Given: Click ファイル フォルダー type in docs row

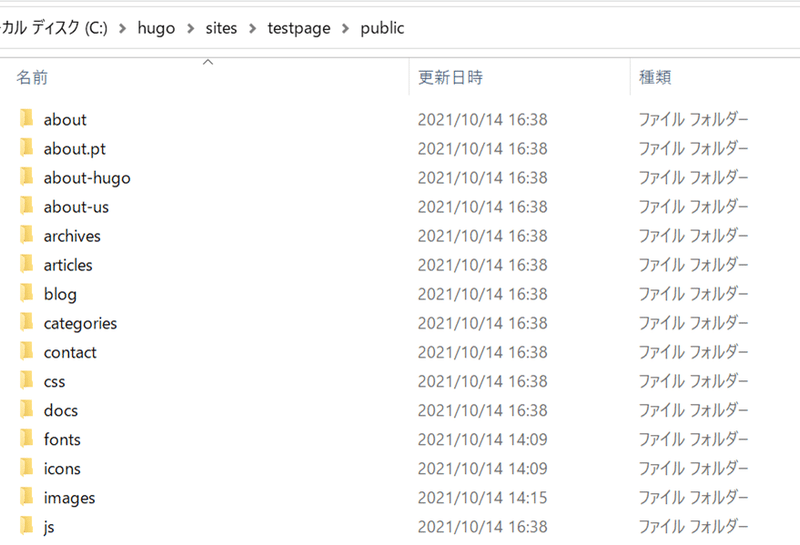Looking at the screenshot, I should [x=693, y=410].
